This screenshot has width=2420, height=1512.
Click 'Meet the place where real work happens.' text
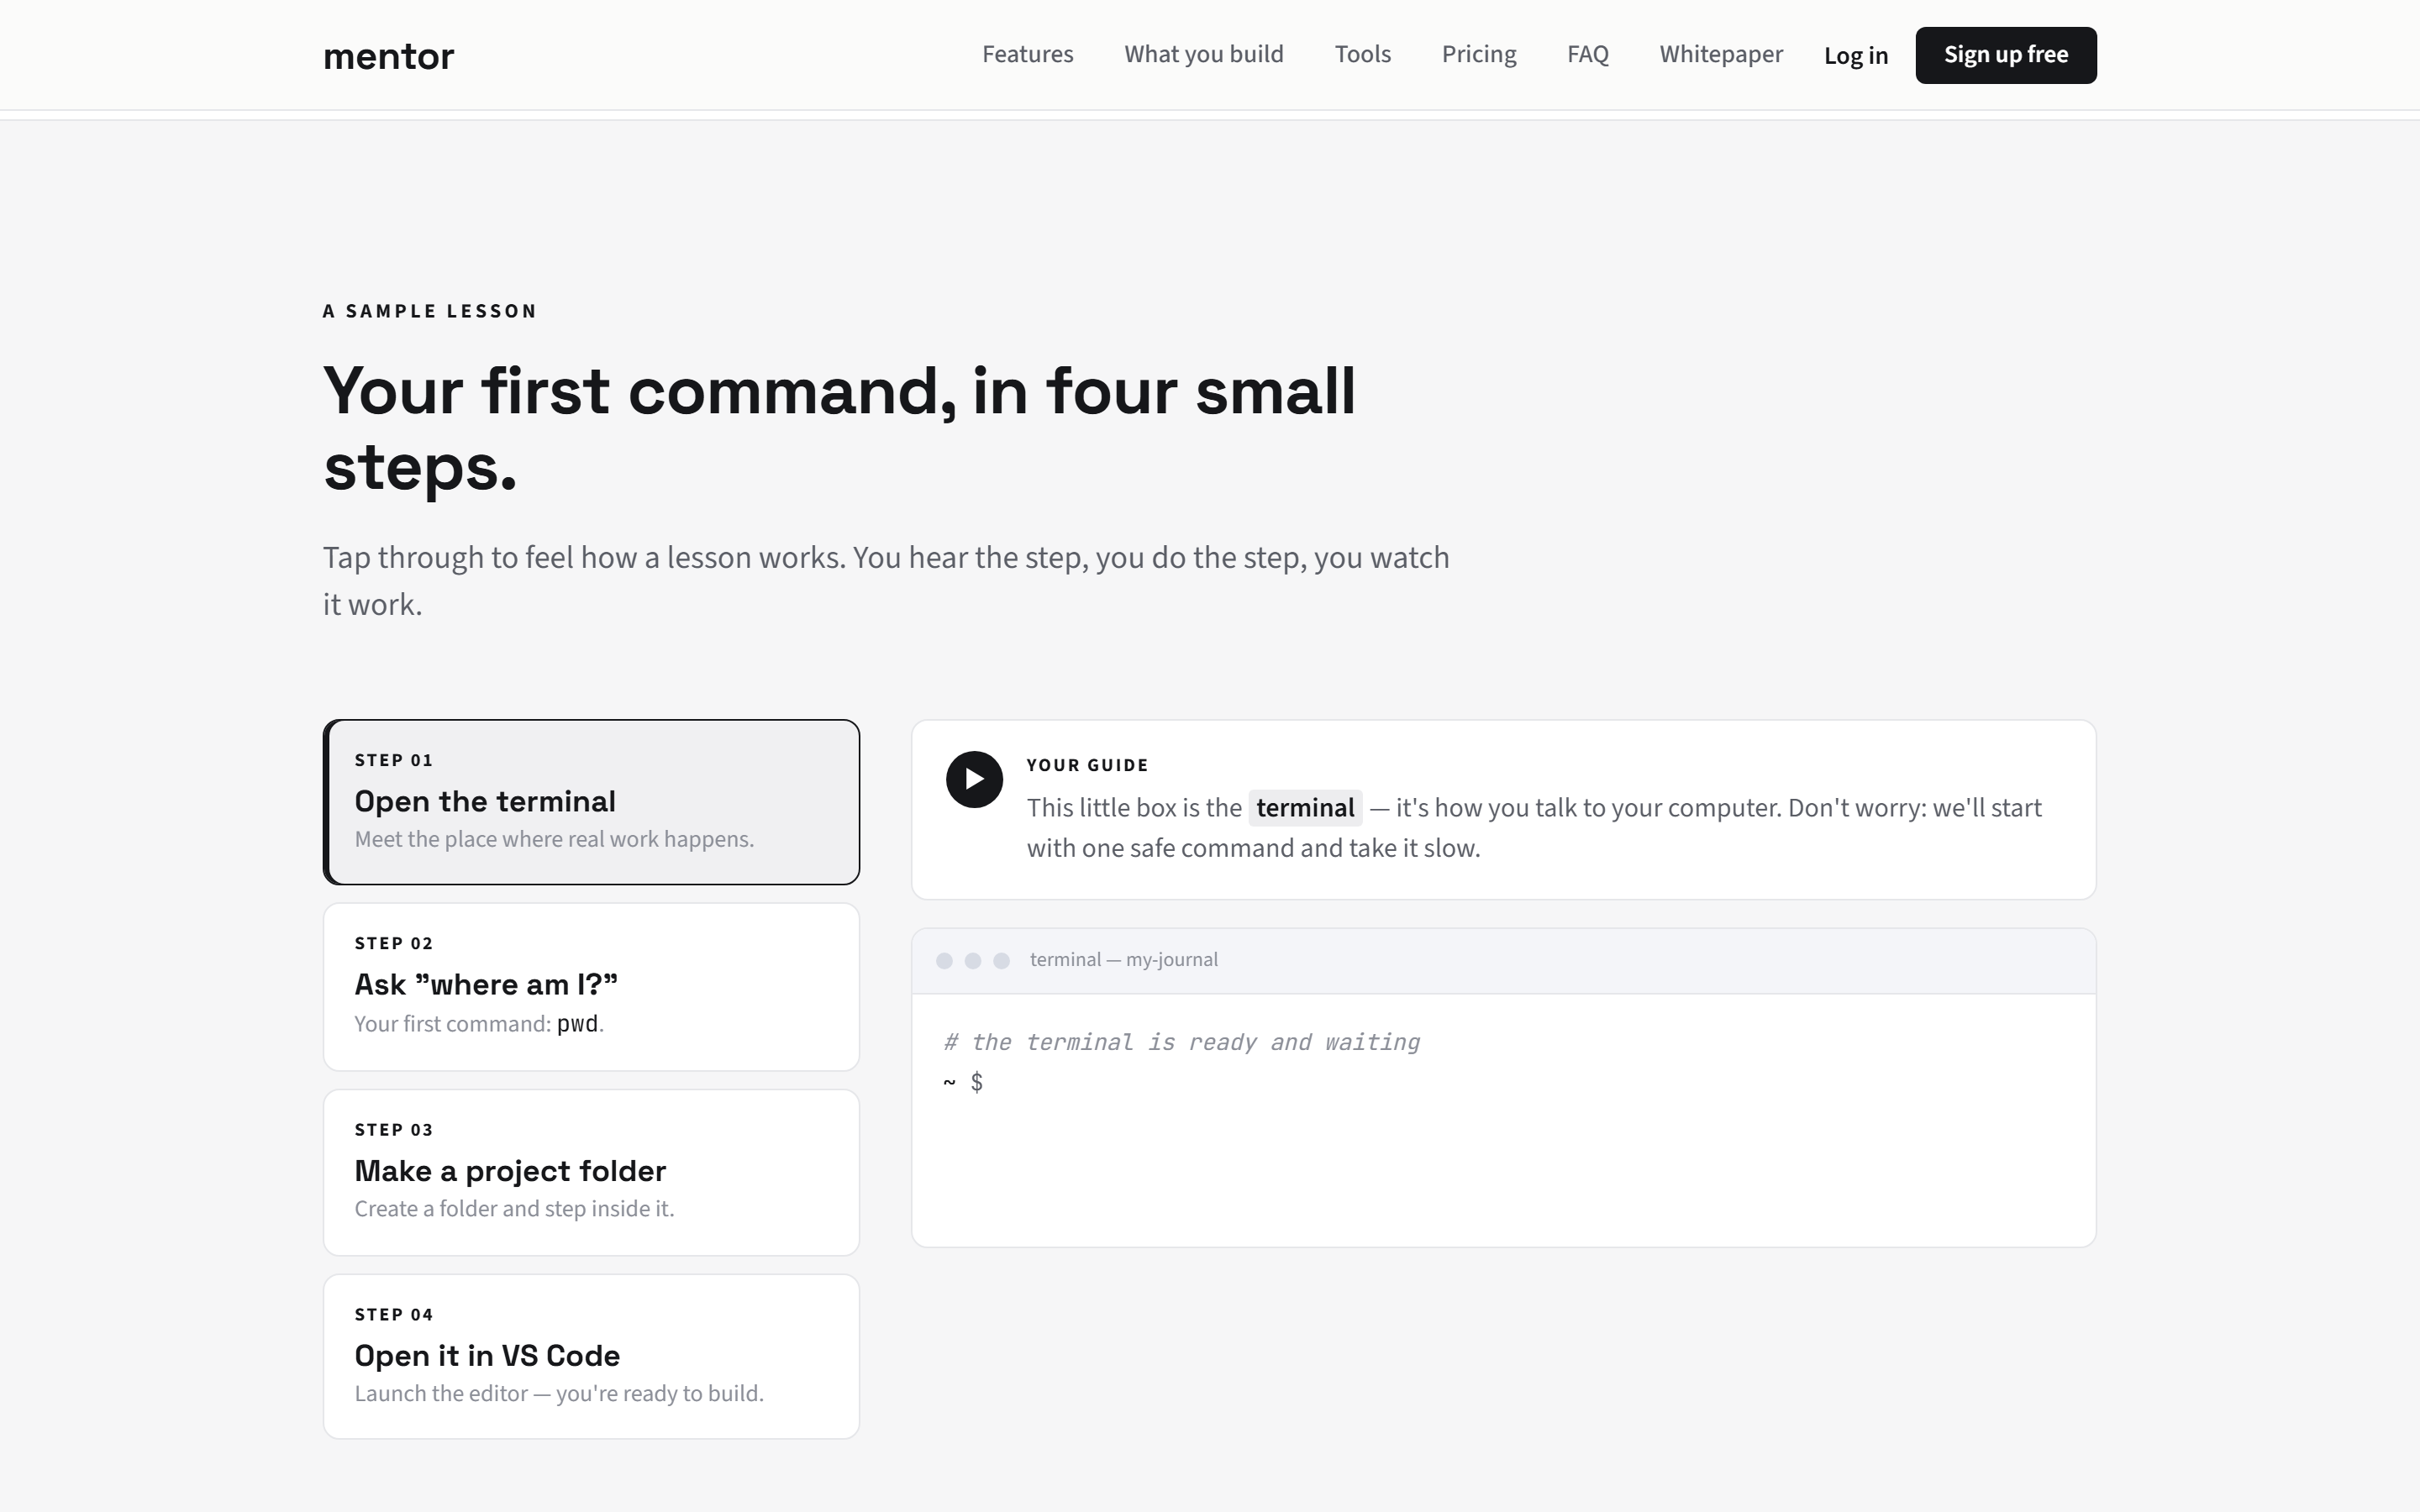[x=554, y=839]
